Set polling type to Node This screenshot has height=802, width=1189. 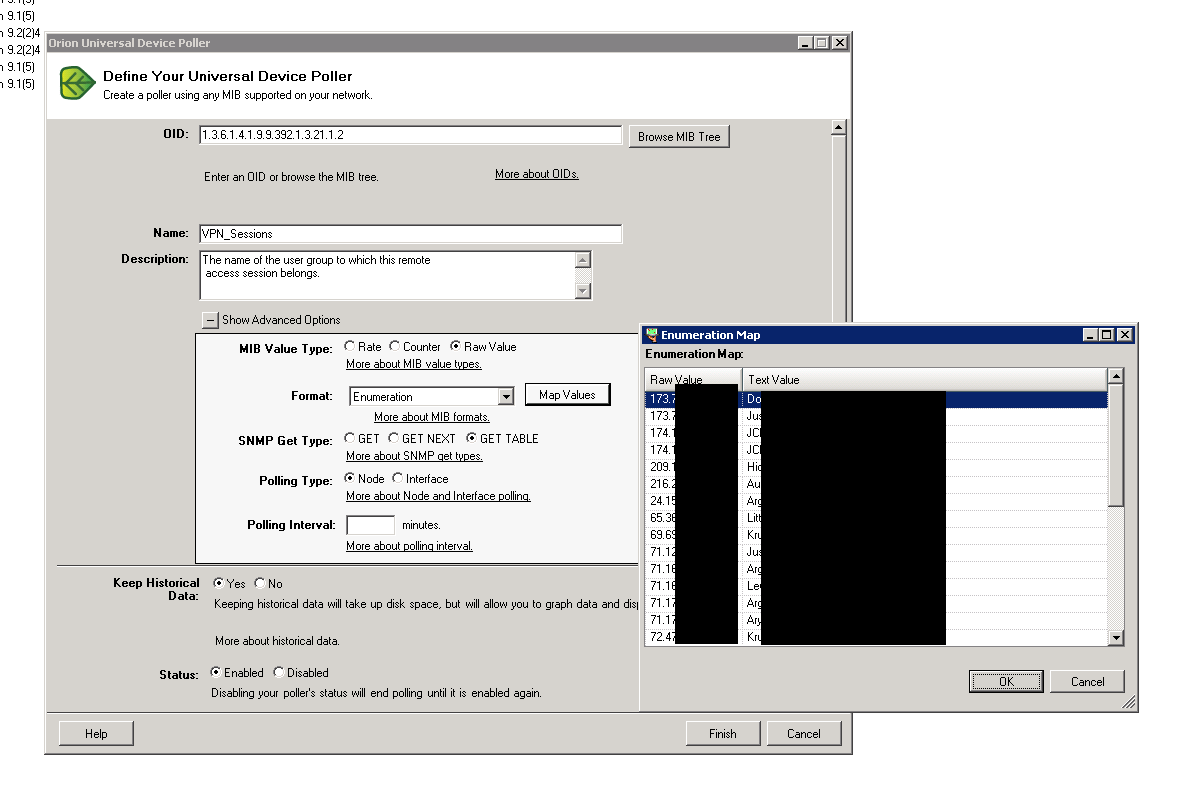click(350, 478)
